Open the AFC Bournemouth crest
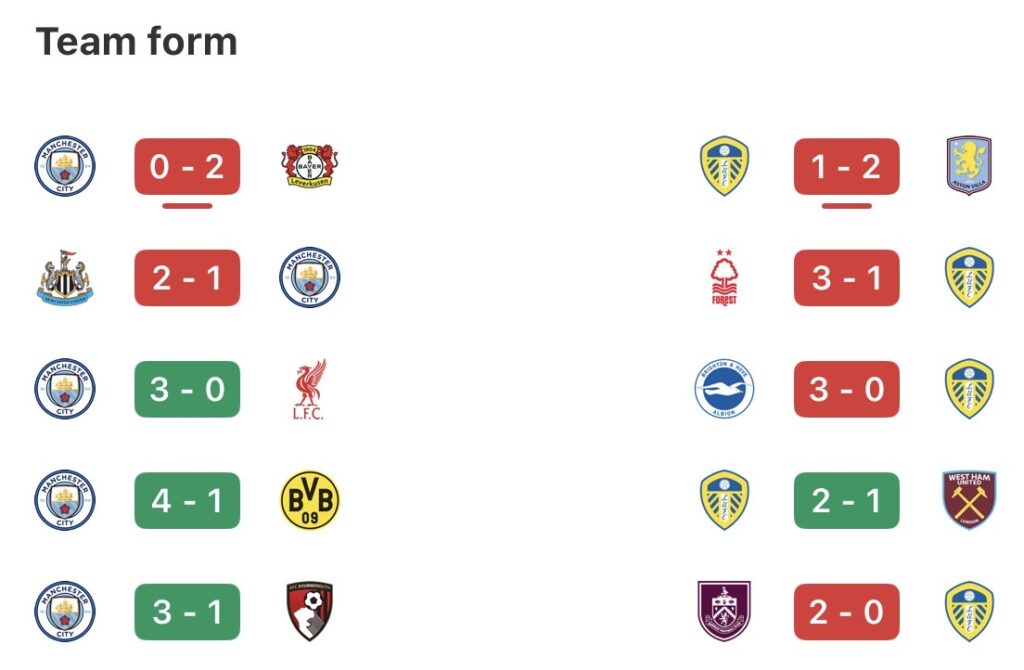This screenshot has height=670, width=1024. point(309,611)
